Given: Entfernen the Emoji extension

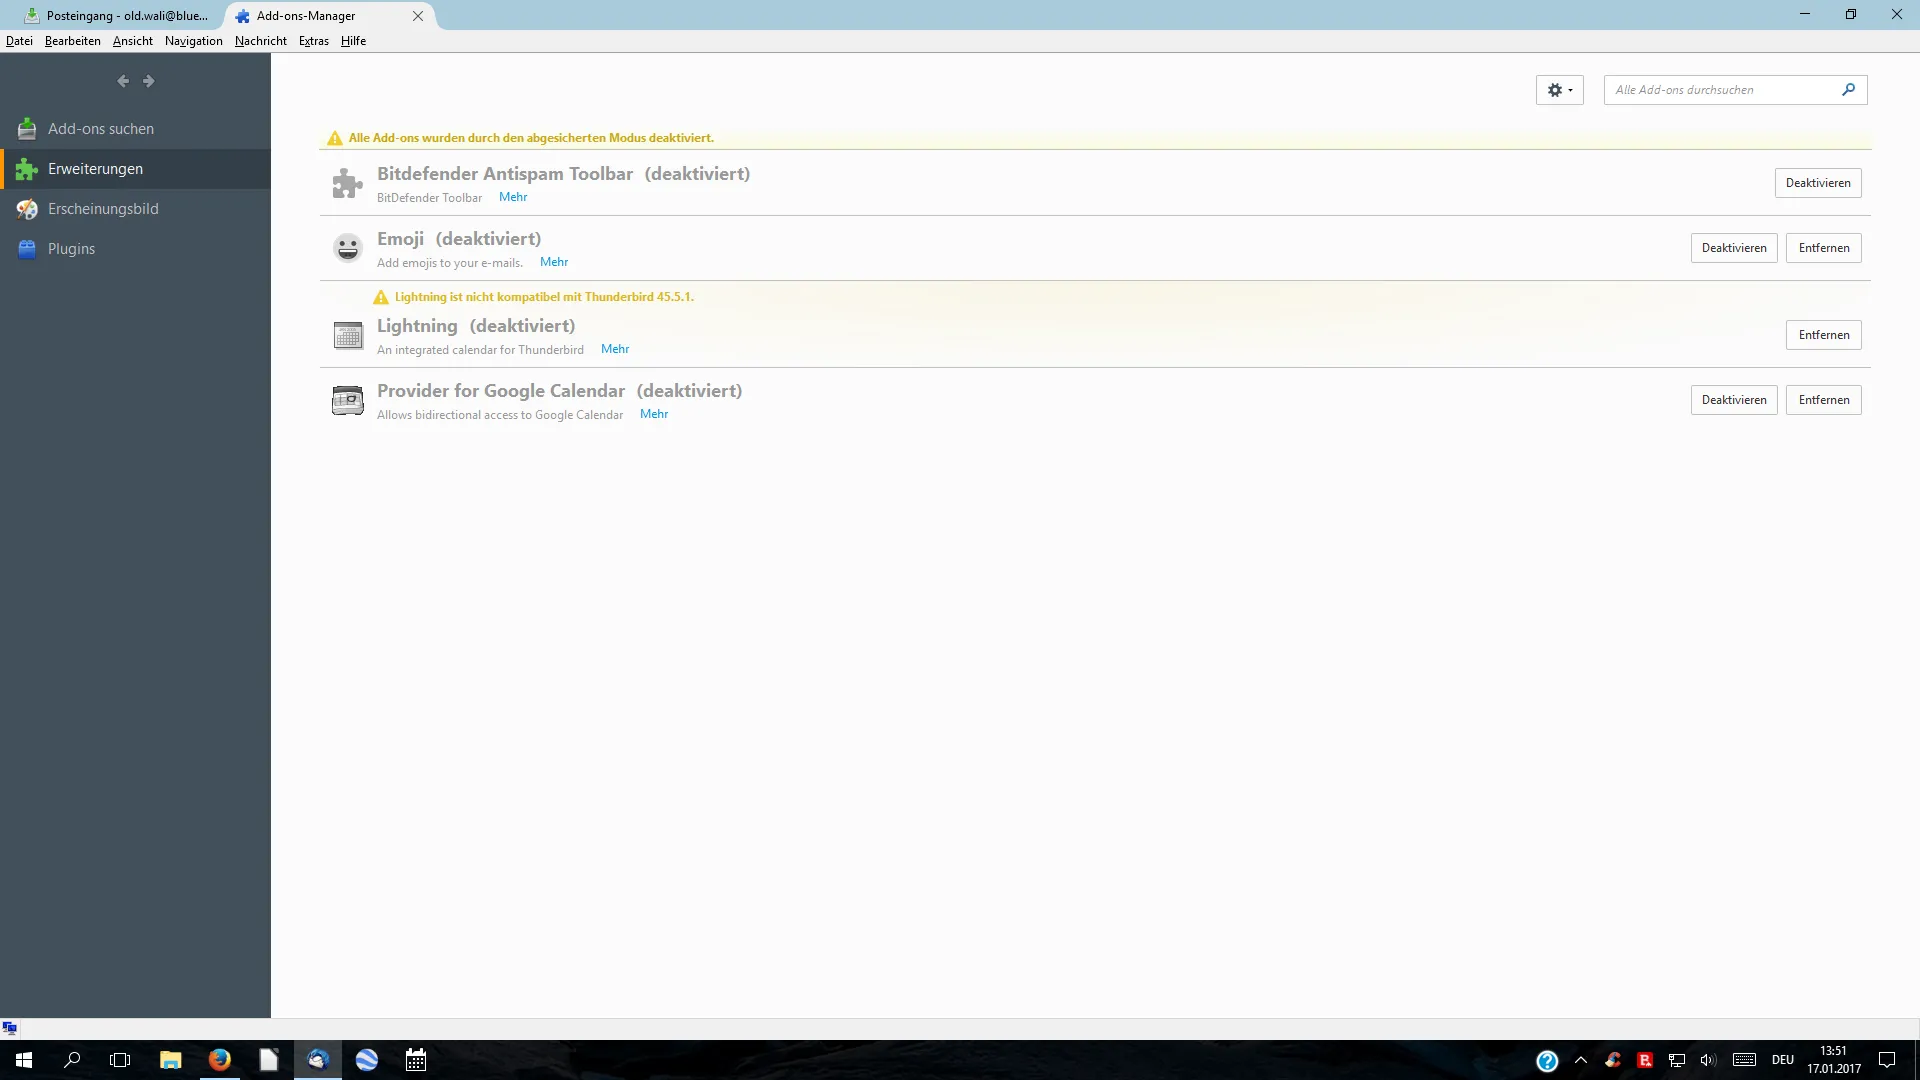Looking at the screenshot, I should 1824,248.
